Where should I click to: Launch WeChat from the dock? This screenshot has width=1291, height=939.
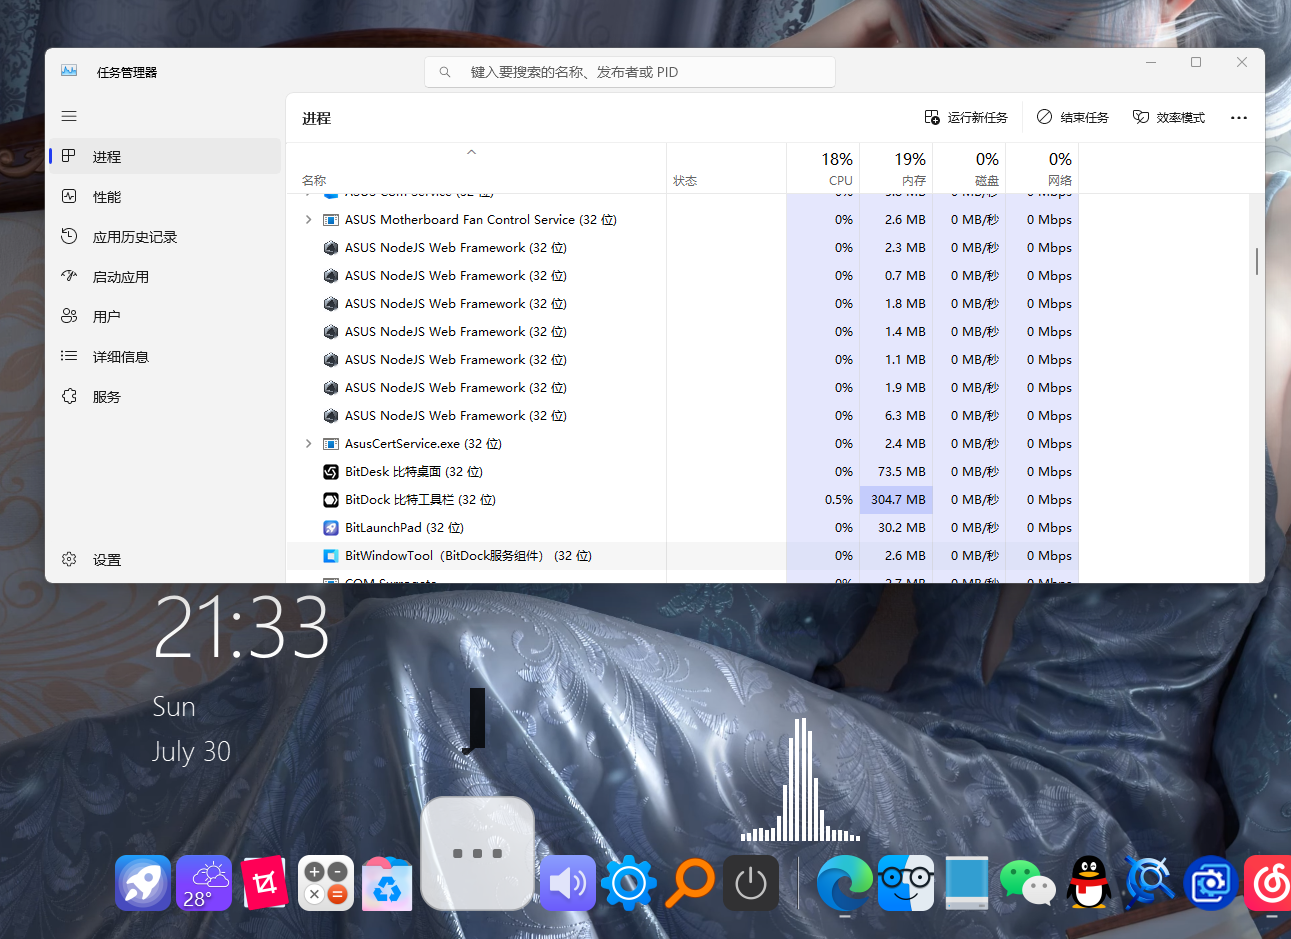[1027, 883]
